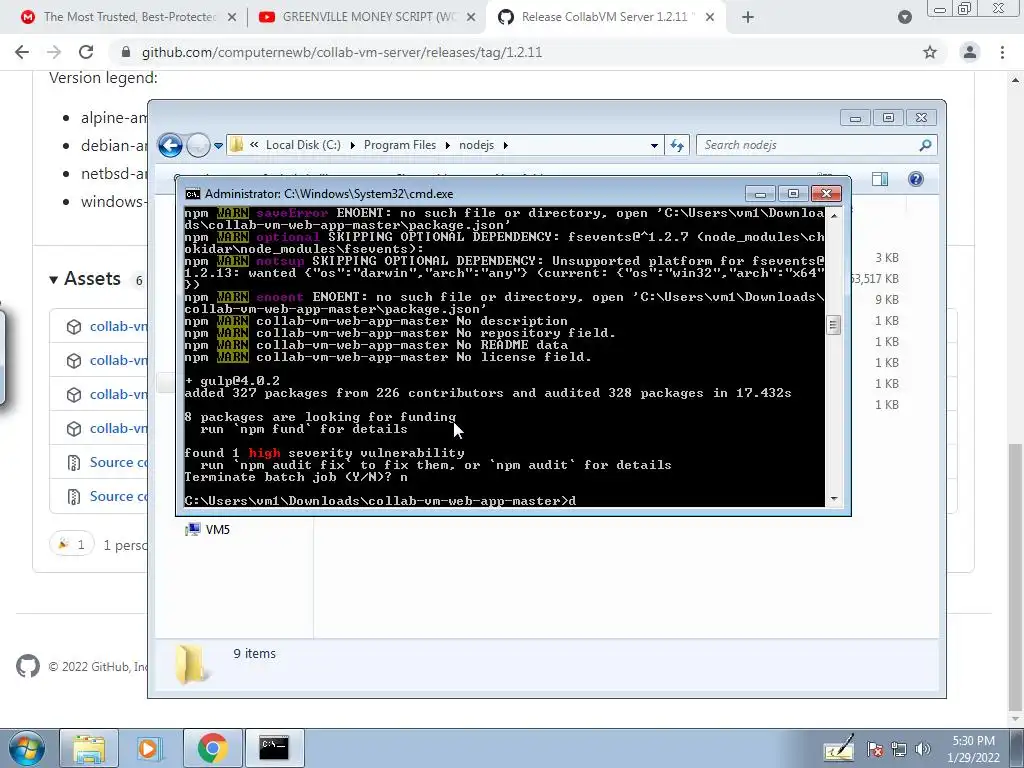Open Explorer help button
Screen dimensions: 1024x768
click(916, 179)
